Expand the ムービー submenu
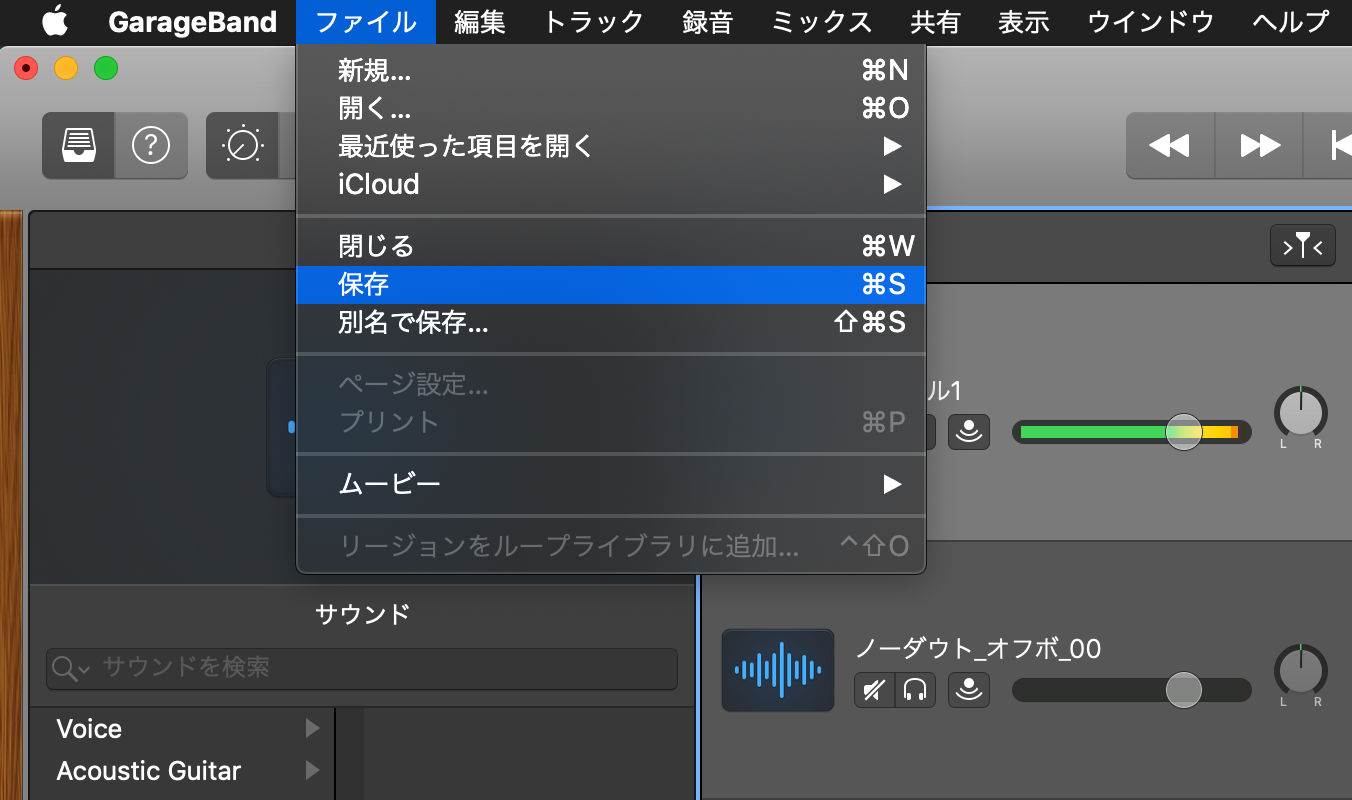Screen dimensions: 1352x800 point(611,484)
